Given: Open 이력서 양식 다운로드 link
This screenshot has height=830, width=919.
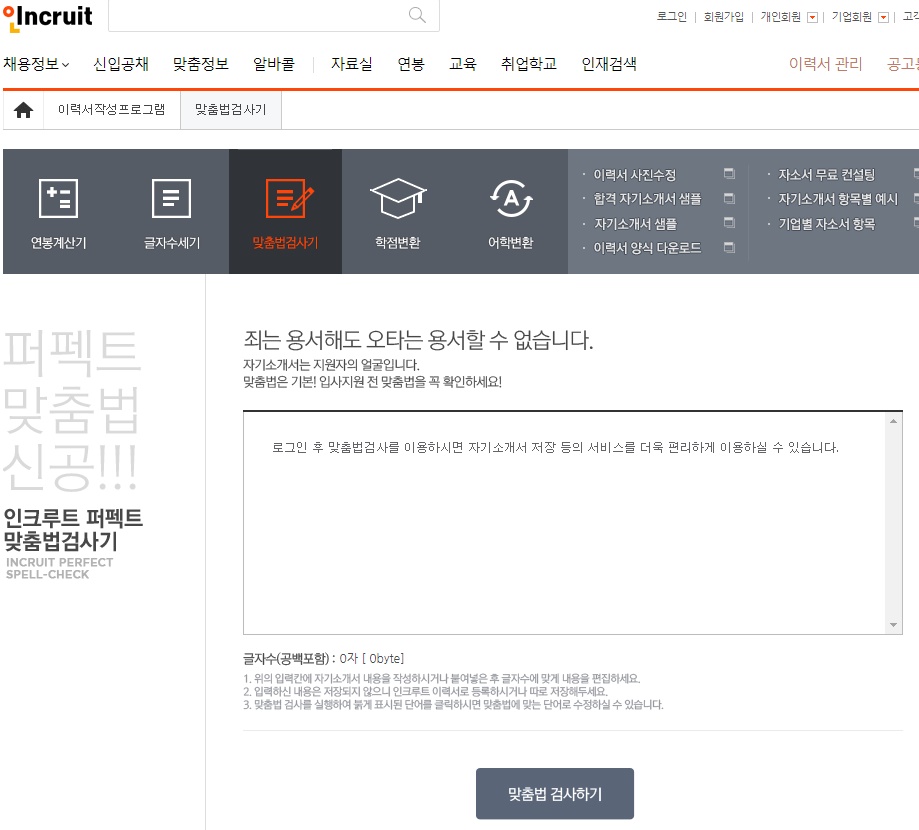Looking at the screenshot, I should click(x=647, y=248).
